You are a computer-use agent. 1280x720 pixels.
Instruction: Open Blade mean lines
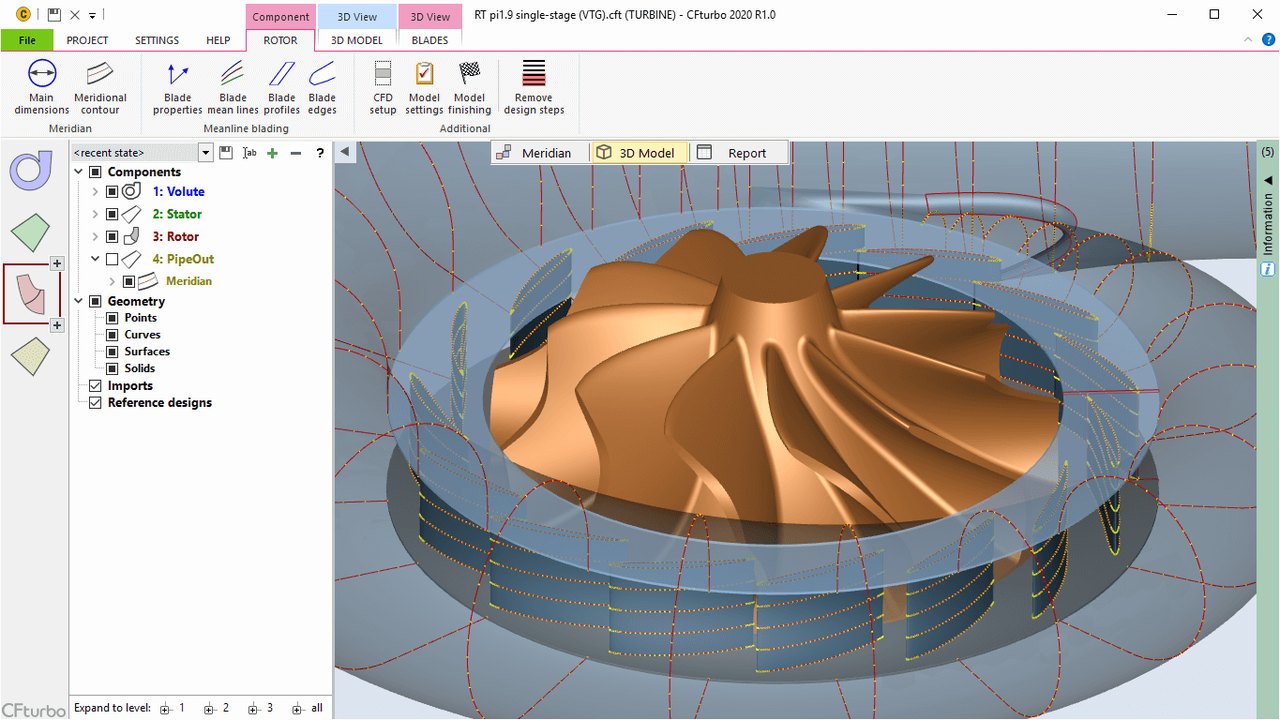point(233,87)
